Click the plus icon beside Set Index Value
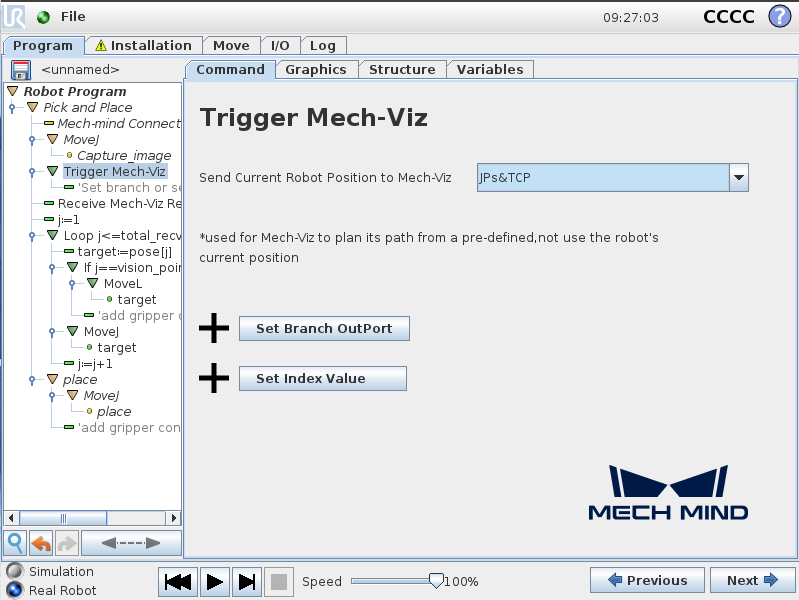Viewport: 799px width, 600px height. coord(214,378)
